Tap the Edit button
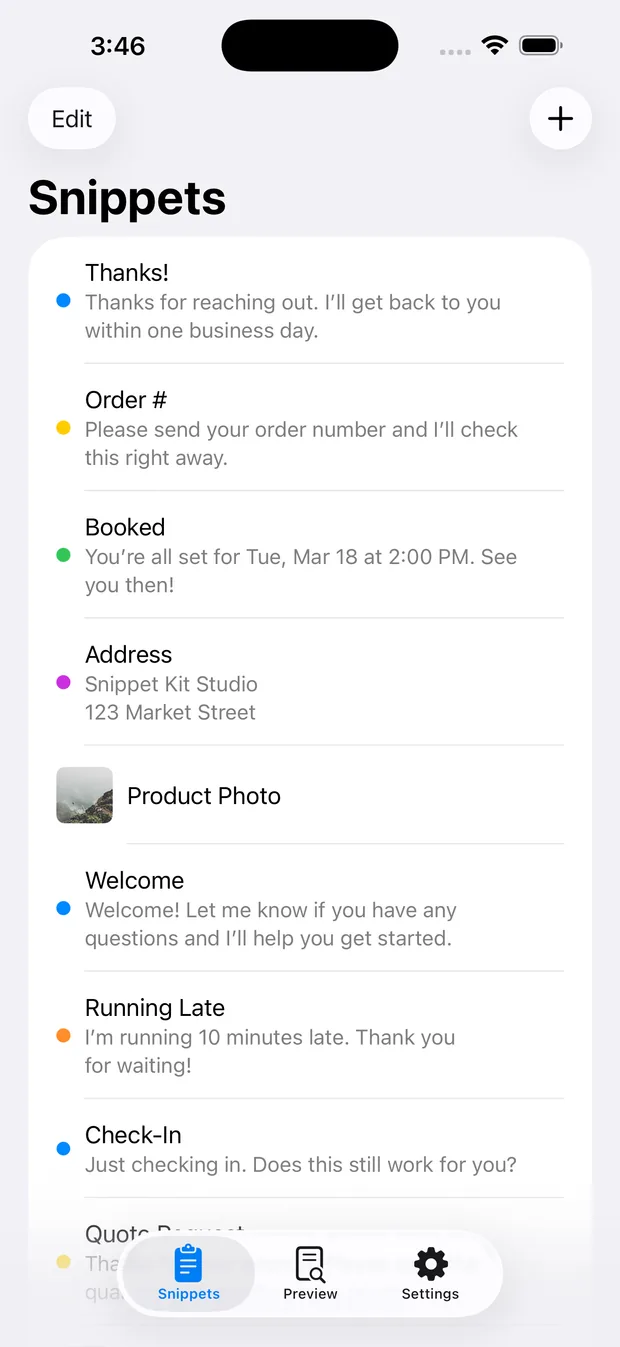Screen dimensions: 620x1347 pos(71,118)
